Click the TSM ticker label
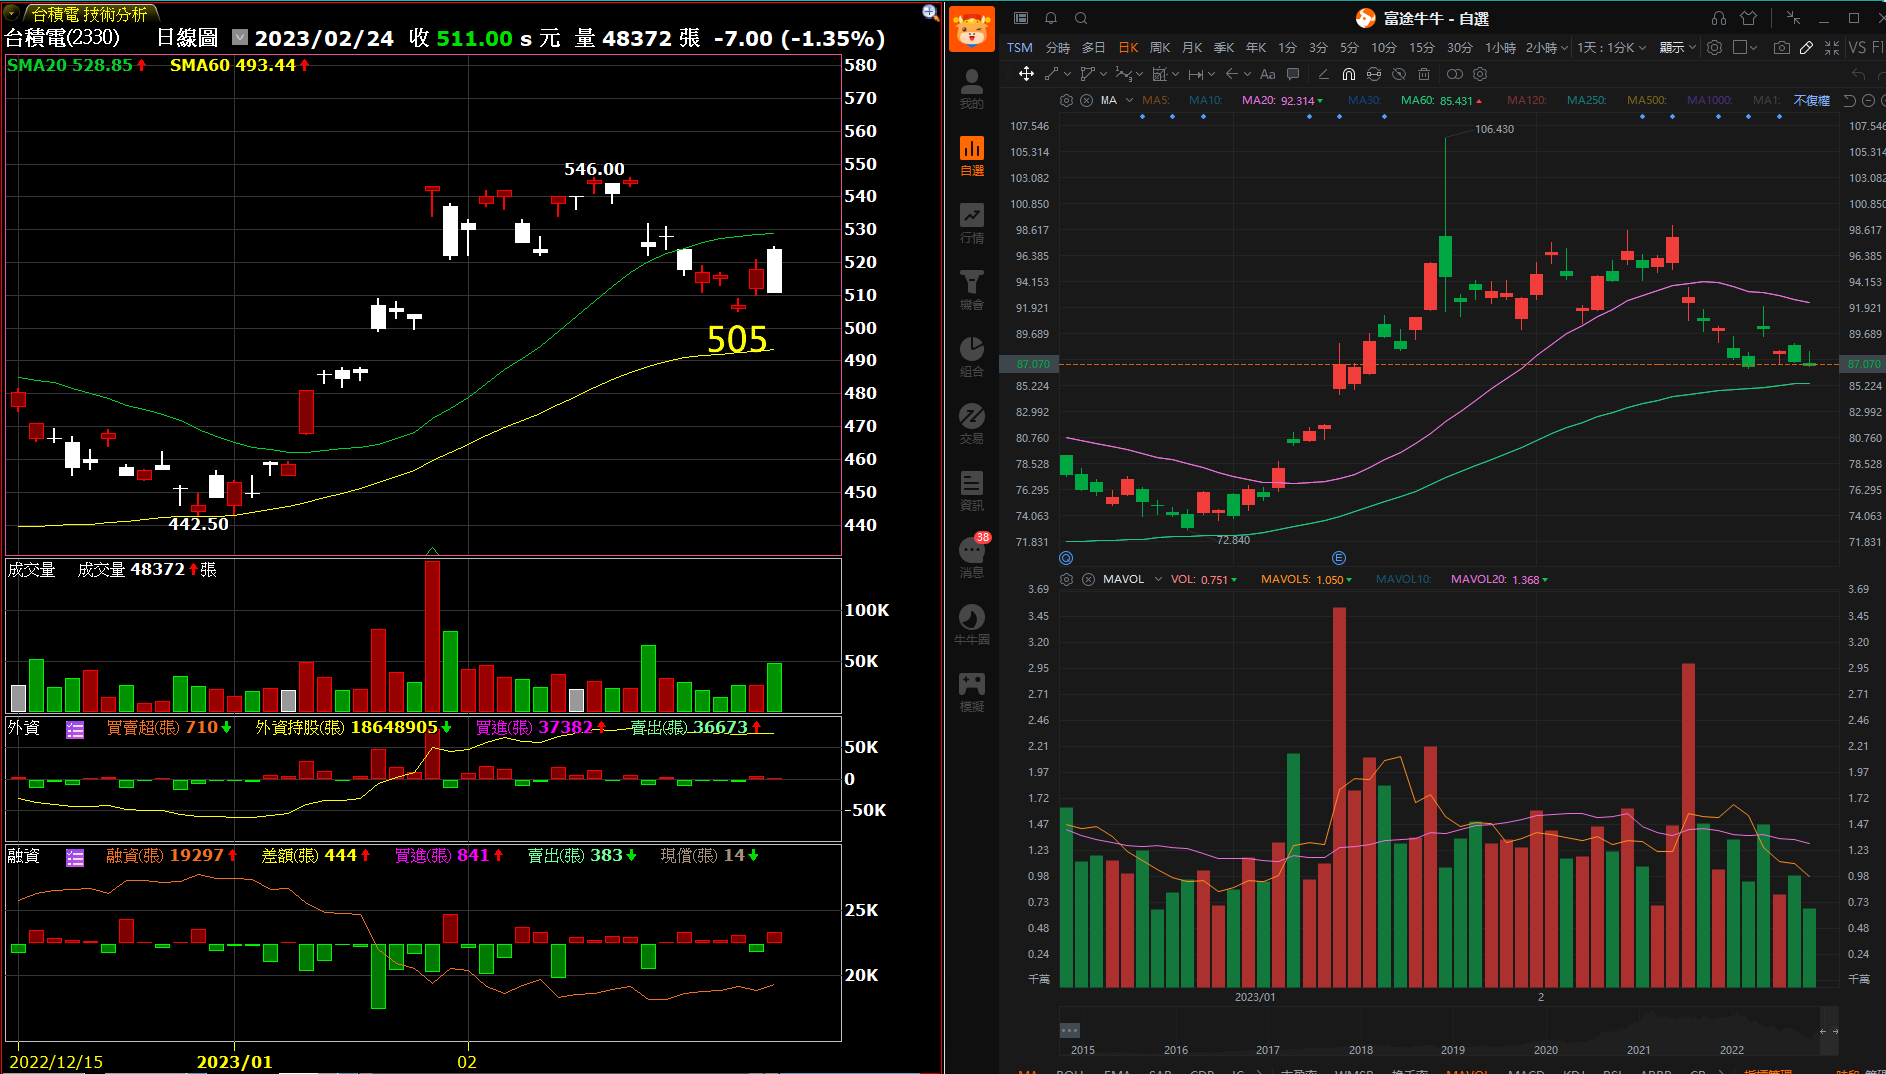 point(1019,47)
